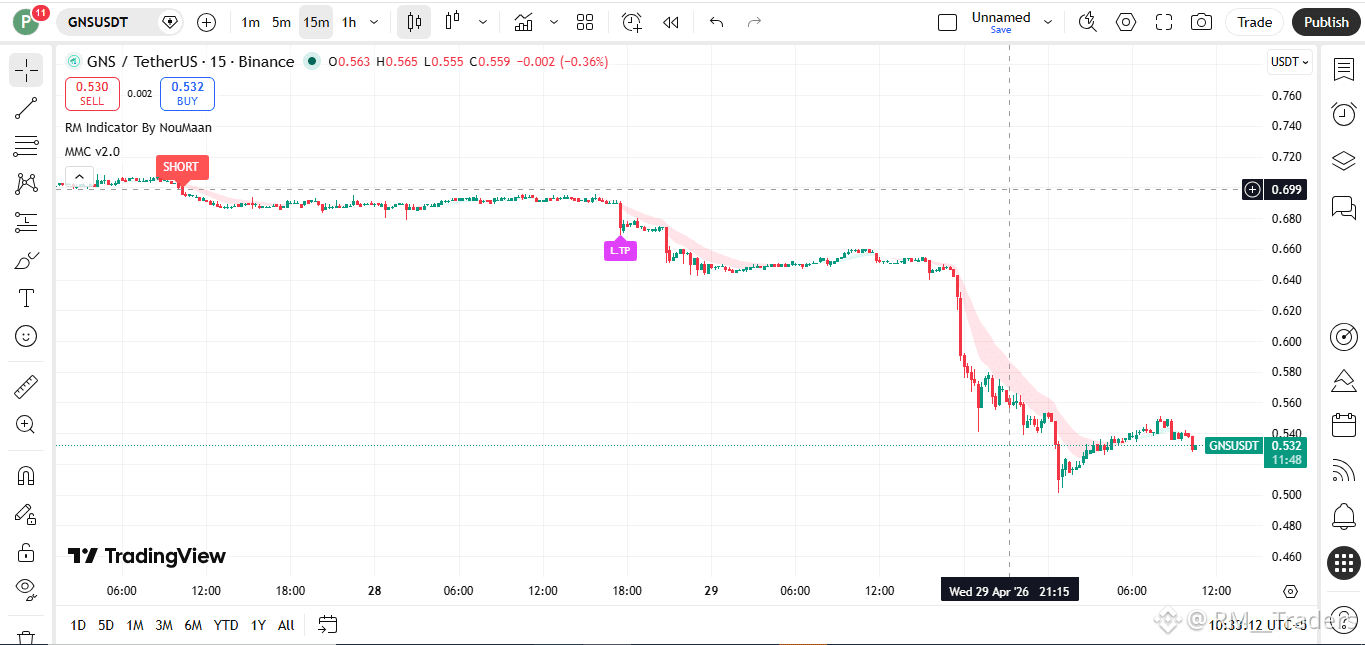
Task: Open the calendar panel
Action: pos(1344,425)
